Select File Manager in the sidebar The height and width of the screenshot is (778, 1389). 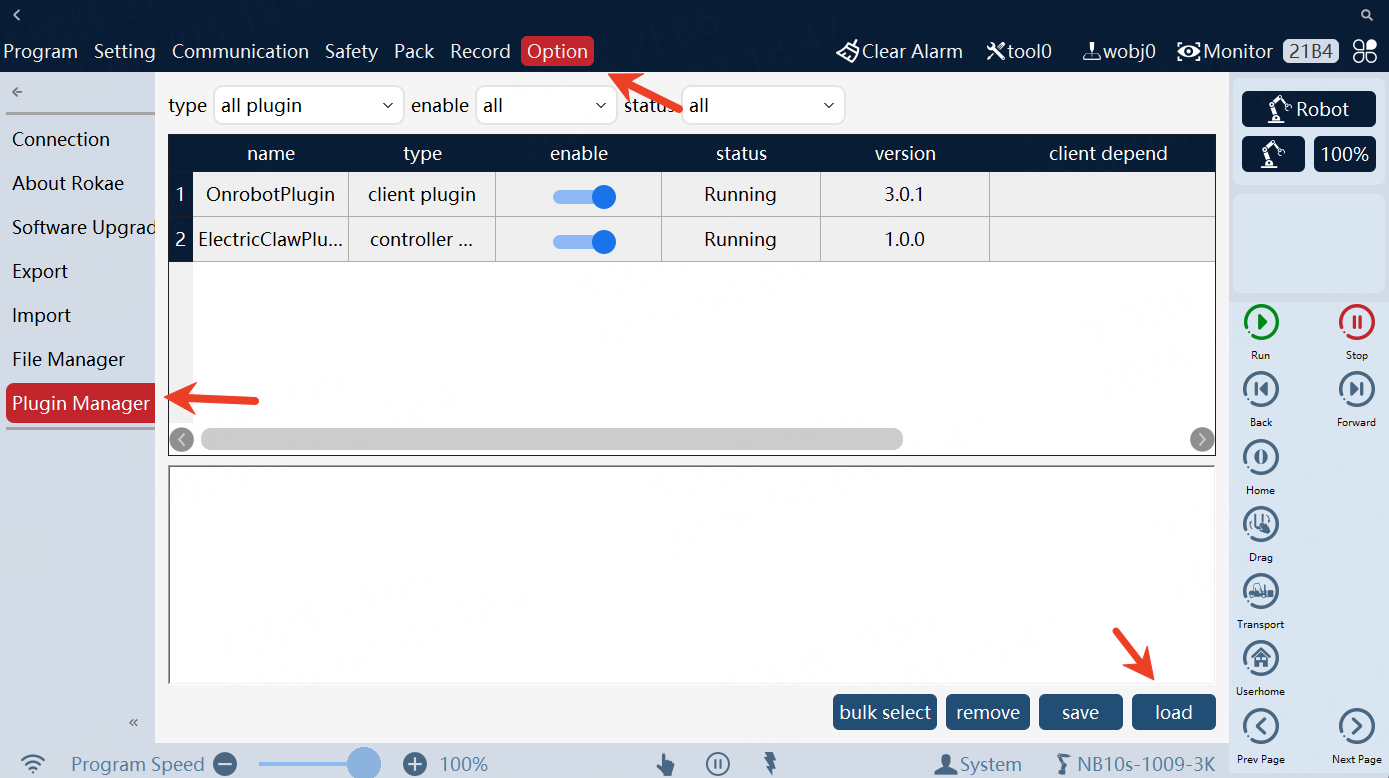68,359
